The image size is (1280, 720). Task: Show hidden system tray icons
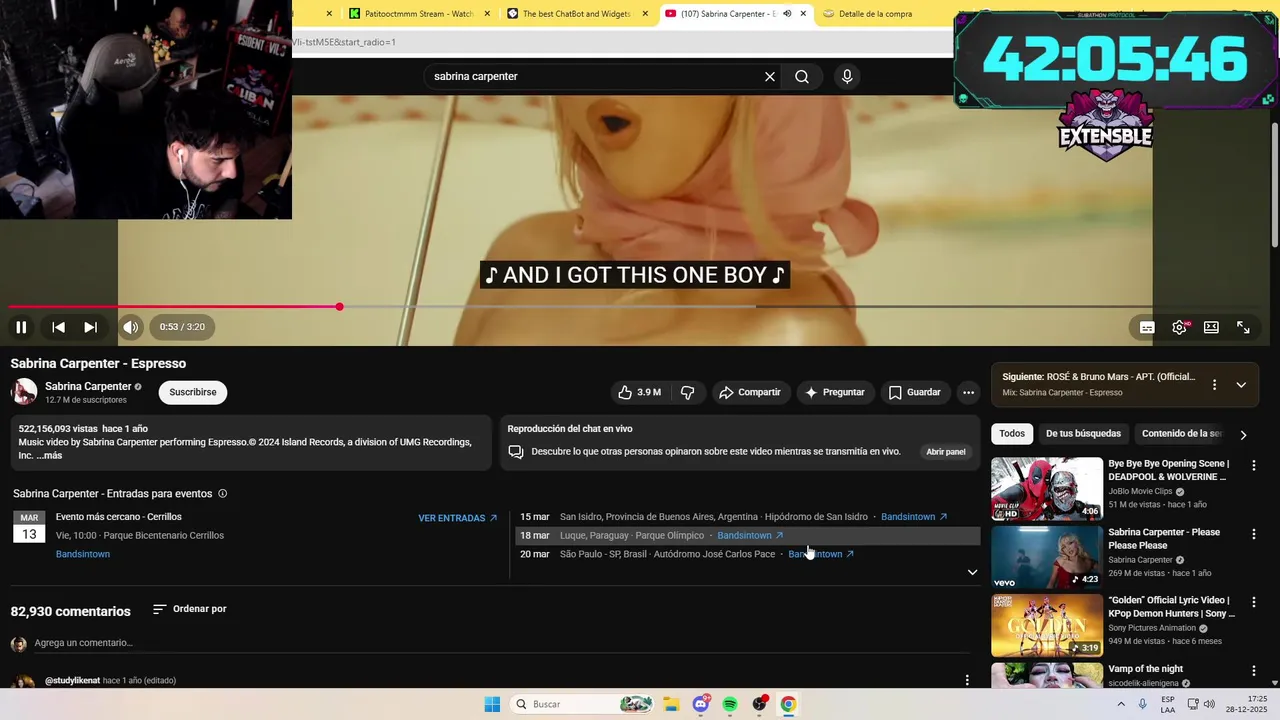pyautogui.click(x=1121, y=704)
